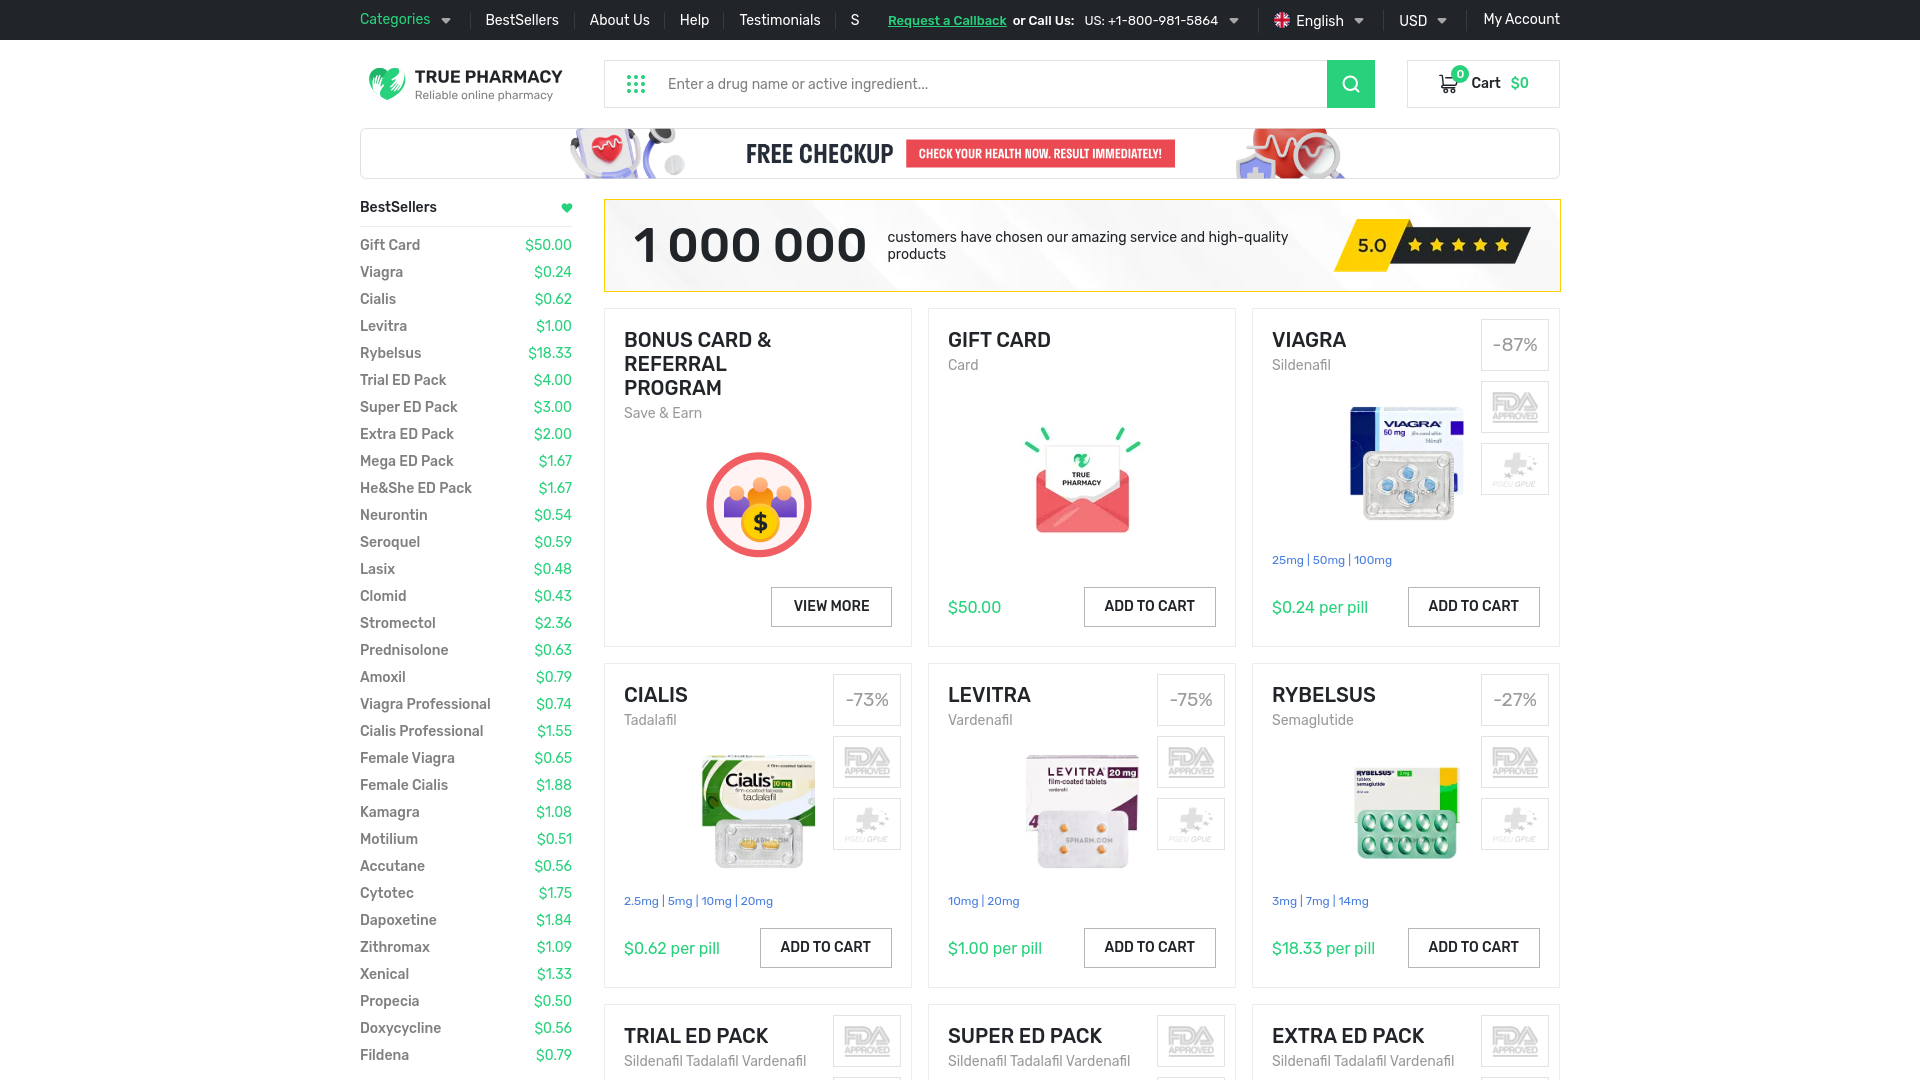Screen dimensions: 1920x1080
Task: Click the FDA Approved badge on Rybelsus card
Action: (1515, 762)
